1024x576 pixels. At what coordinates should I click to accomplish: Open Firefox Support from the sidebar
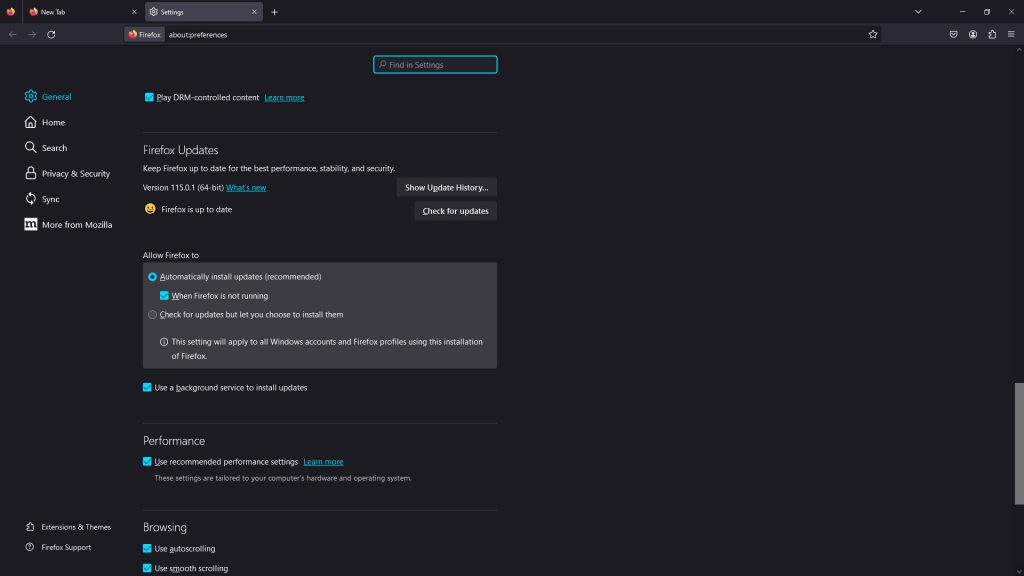pos(65,547)
